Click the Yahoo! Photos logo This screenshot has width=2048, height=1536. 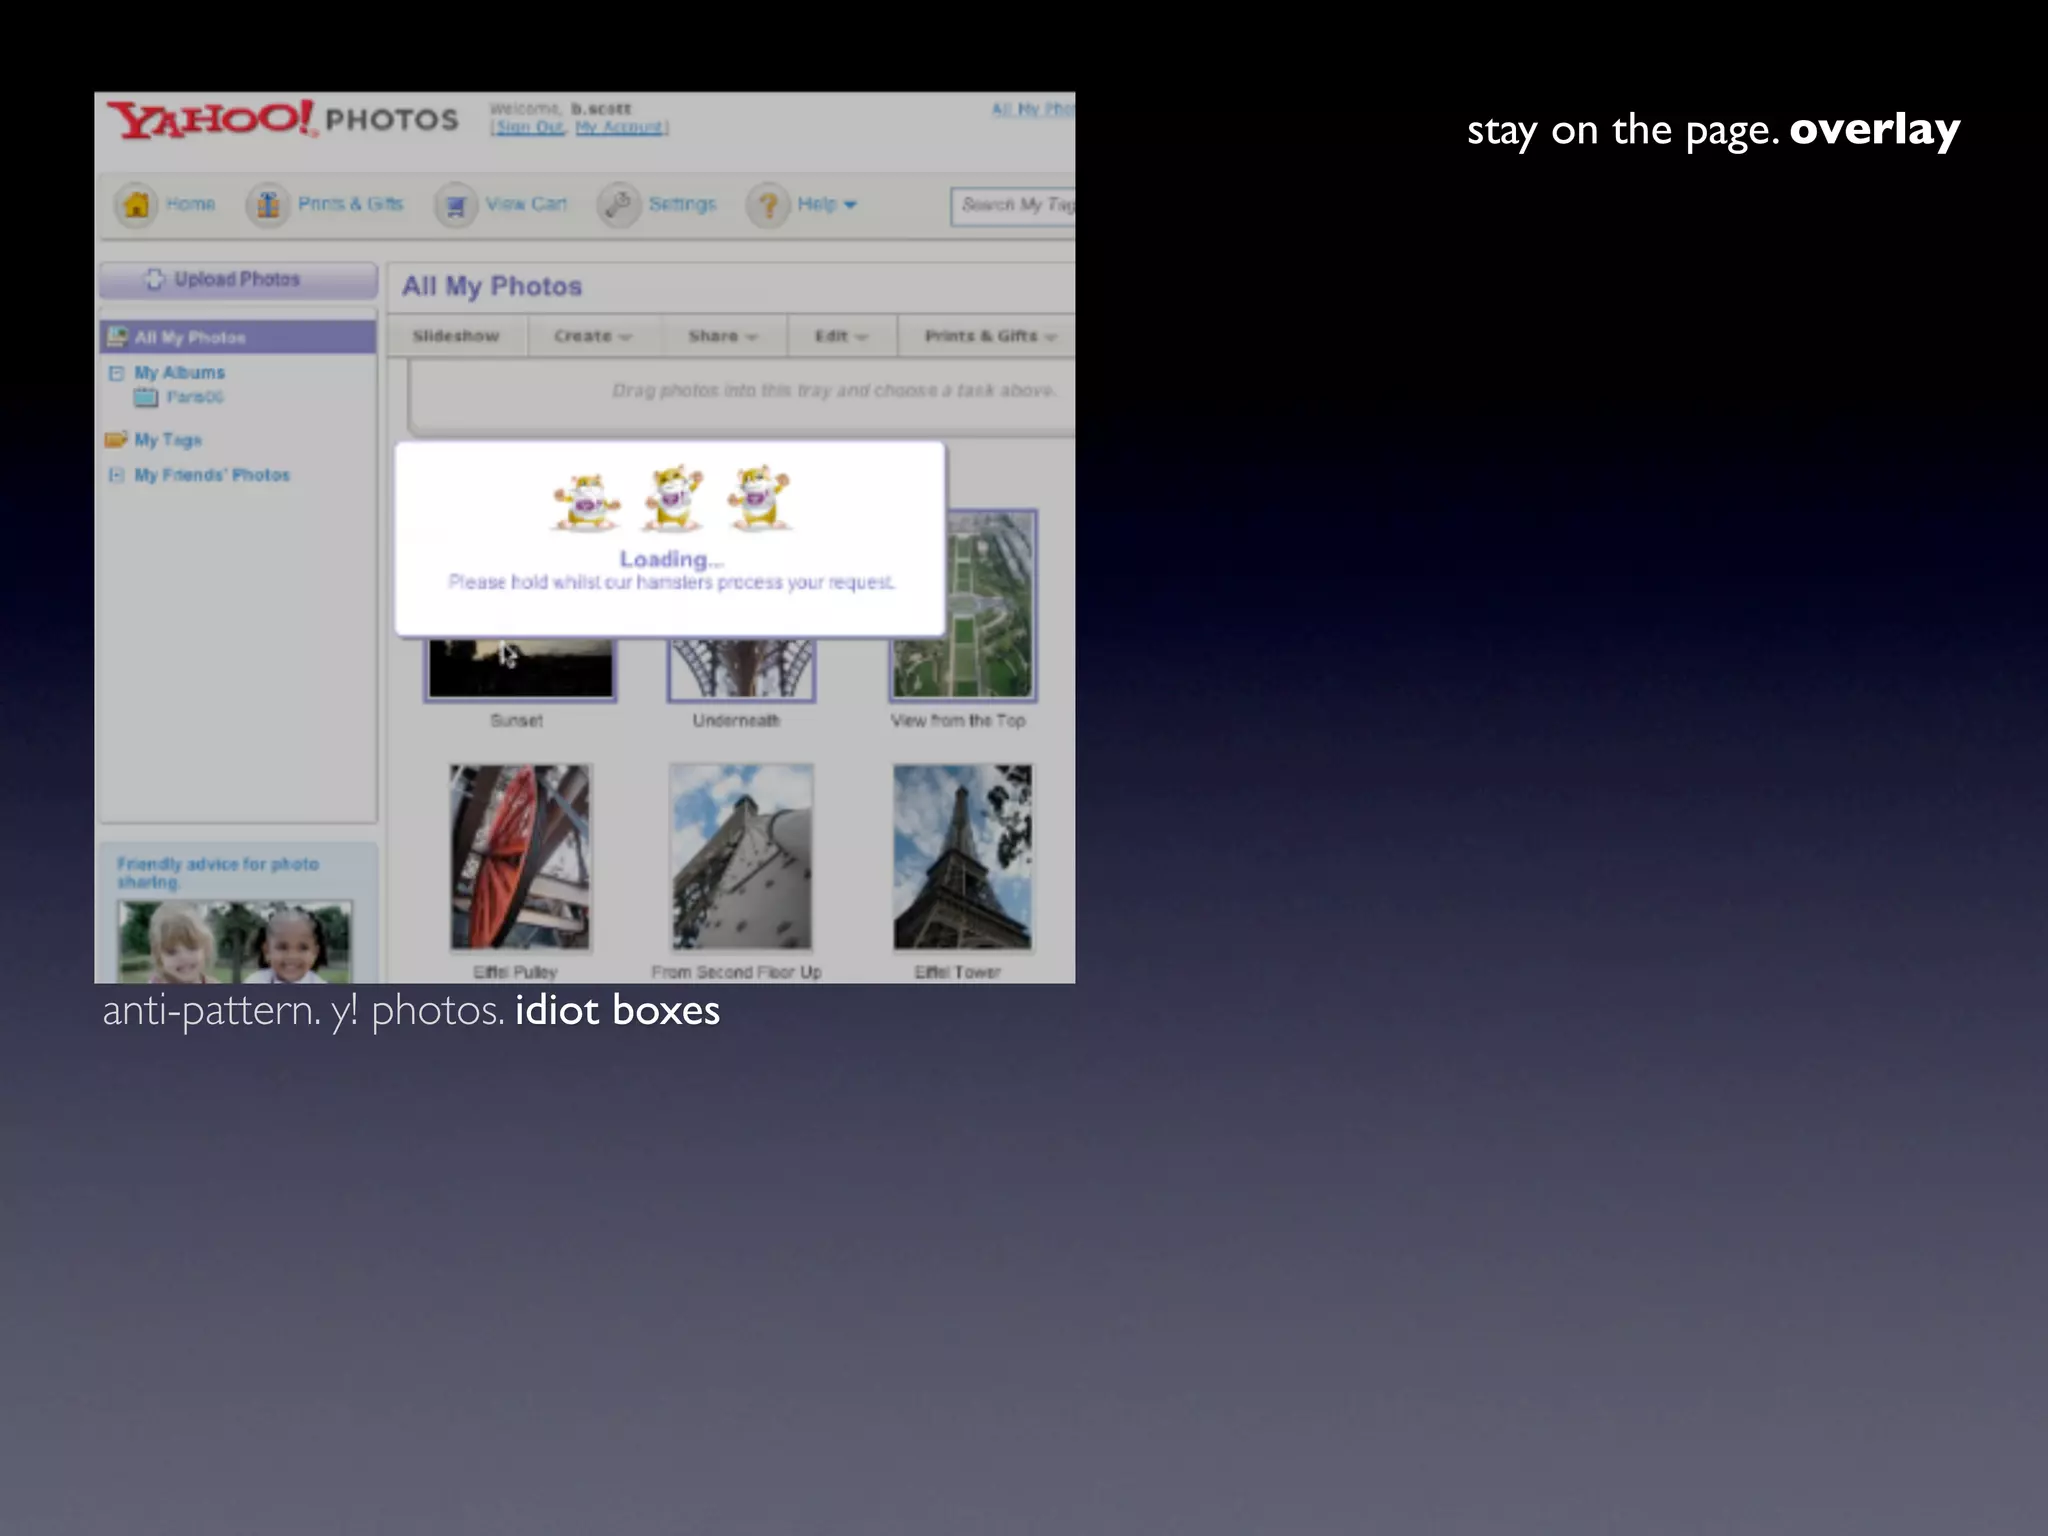pyautogui.click(x=283, y=120)
